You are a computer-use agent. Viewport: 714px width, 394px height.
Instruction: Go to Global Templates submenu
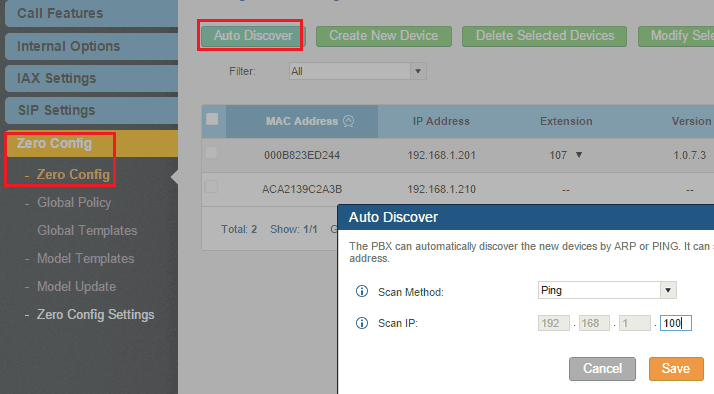(x=87, y=230)
